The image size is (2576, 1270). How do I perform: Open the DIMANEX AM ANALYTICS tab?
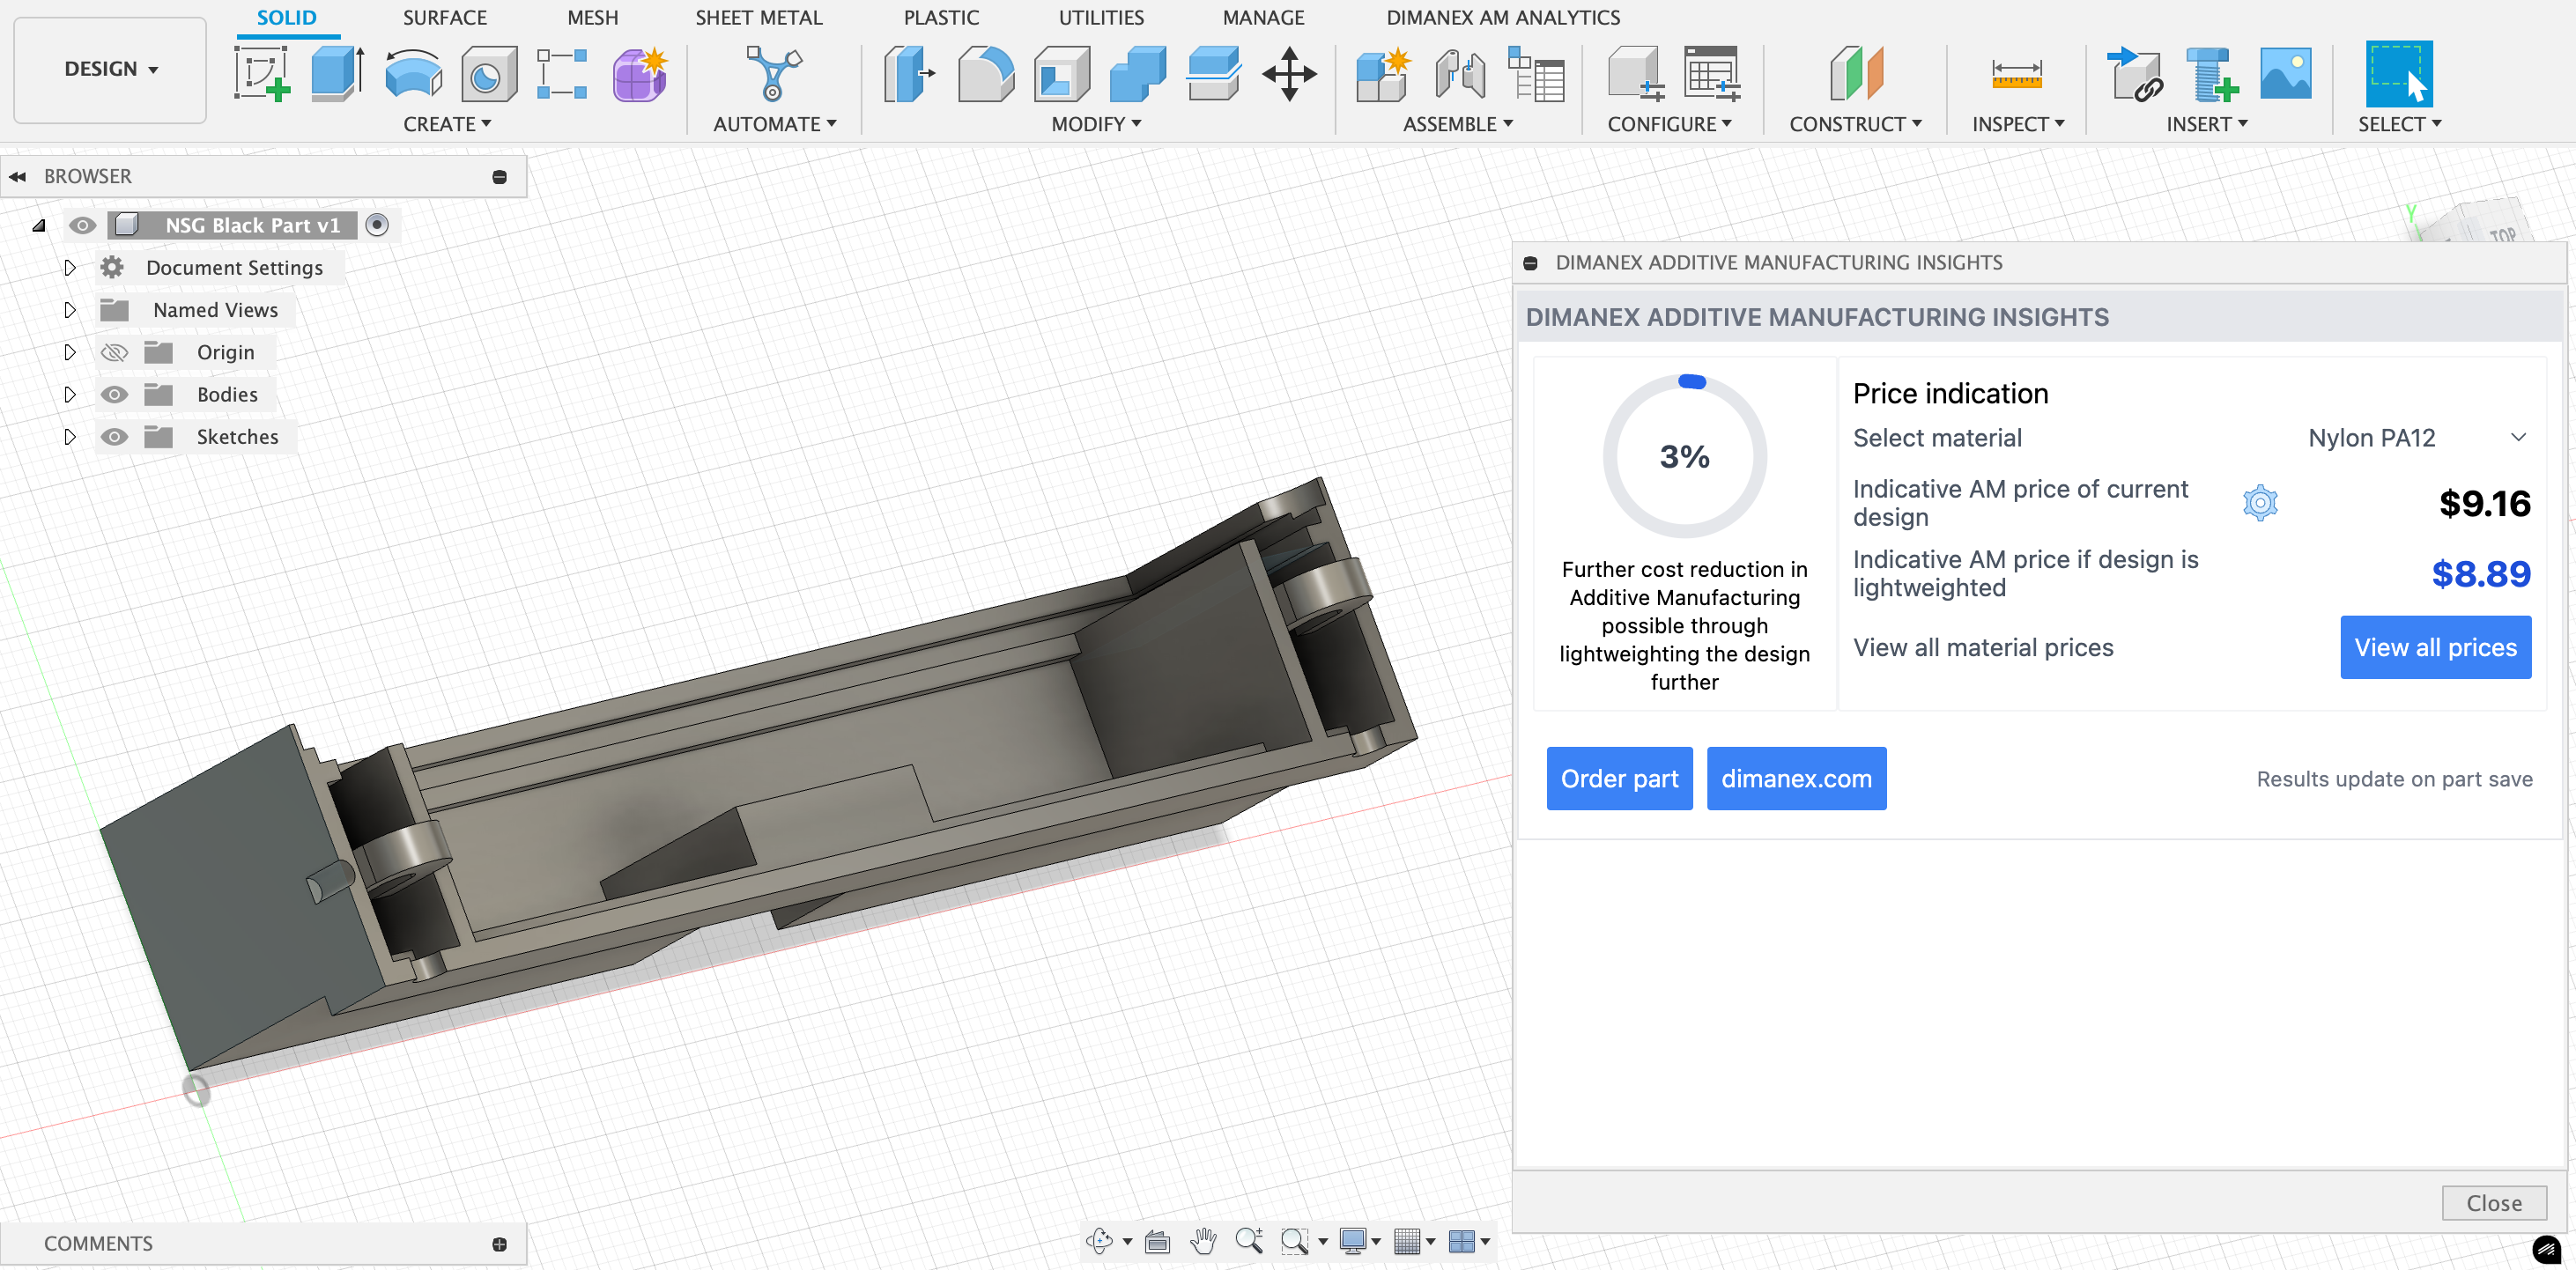(x=1502, y=18)
